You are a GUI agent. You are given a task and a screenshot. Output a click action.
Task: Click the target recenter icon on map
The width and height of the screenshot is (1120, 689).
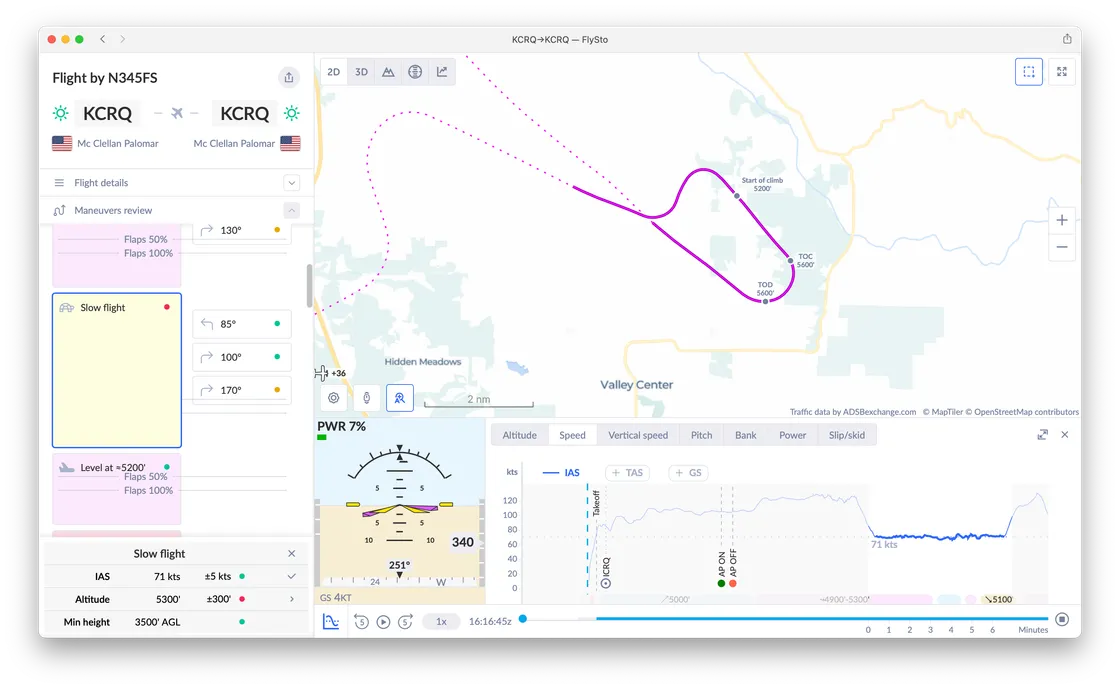click(x=334, y=398)
